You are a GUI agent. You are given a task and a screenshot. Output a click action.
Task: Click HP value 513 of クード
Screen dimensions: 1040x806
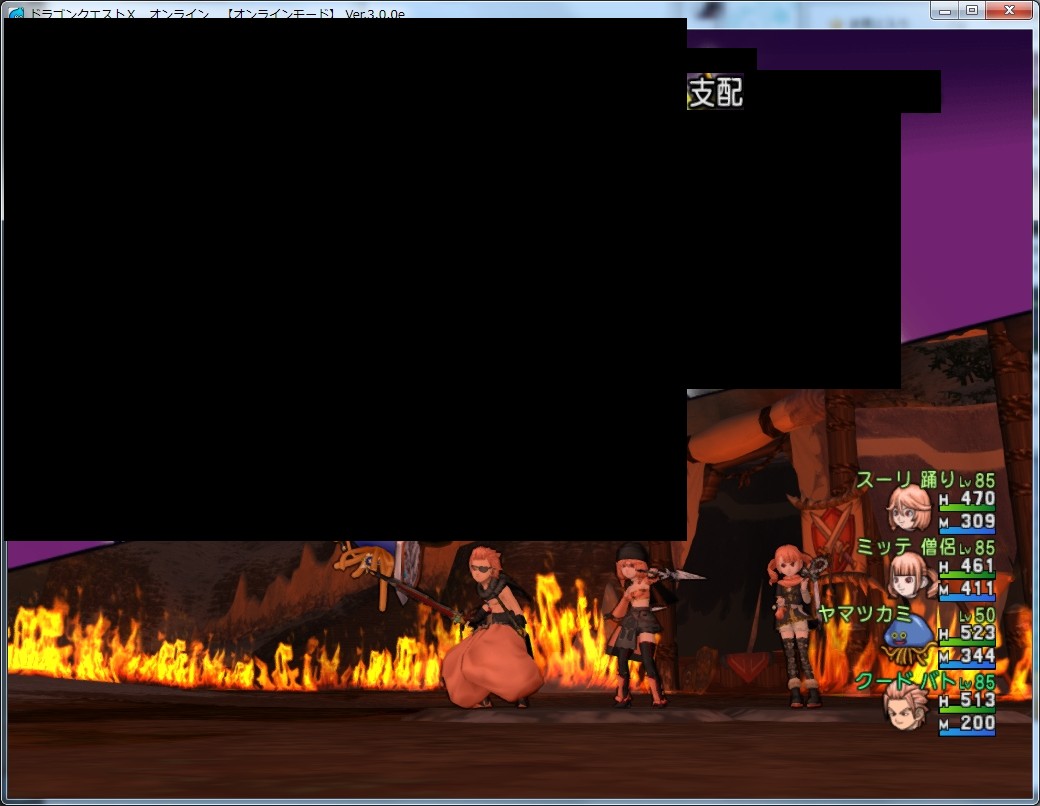[x=978, y=700]
